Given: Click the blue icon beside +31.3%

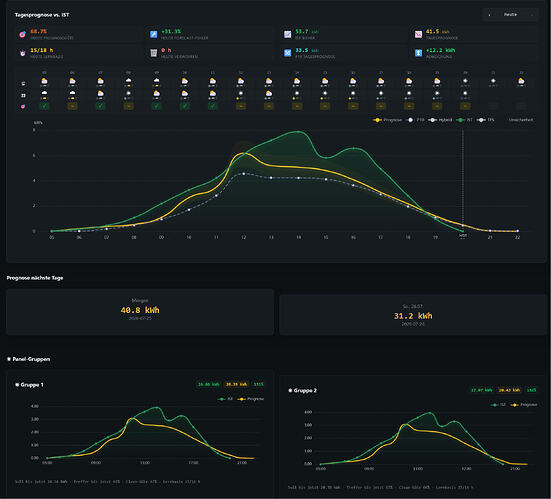Looking at the screenshot, I should 154,34.
